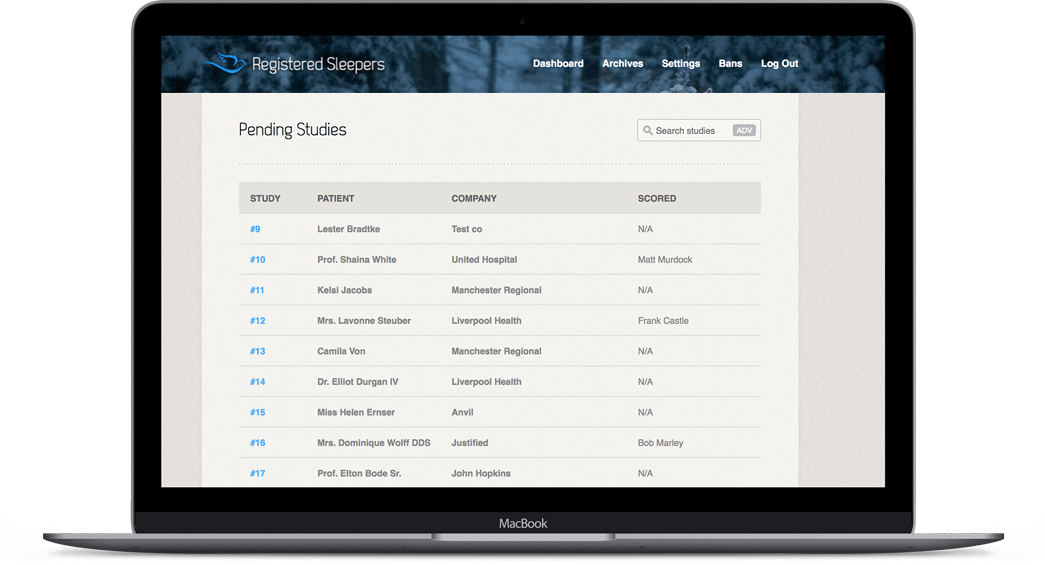Screen dimensions: 1045x565
Task: Click N/A in Miss Helen Ernser row
Action: (645, 412)
